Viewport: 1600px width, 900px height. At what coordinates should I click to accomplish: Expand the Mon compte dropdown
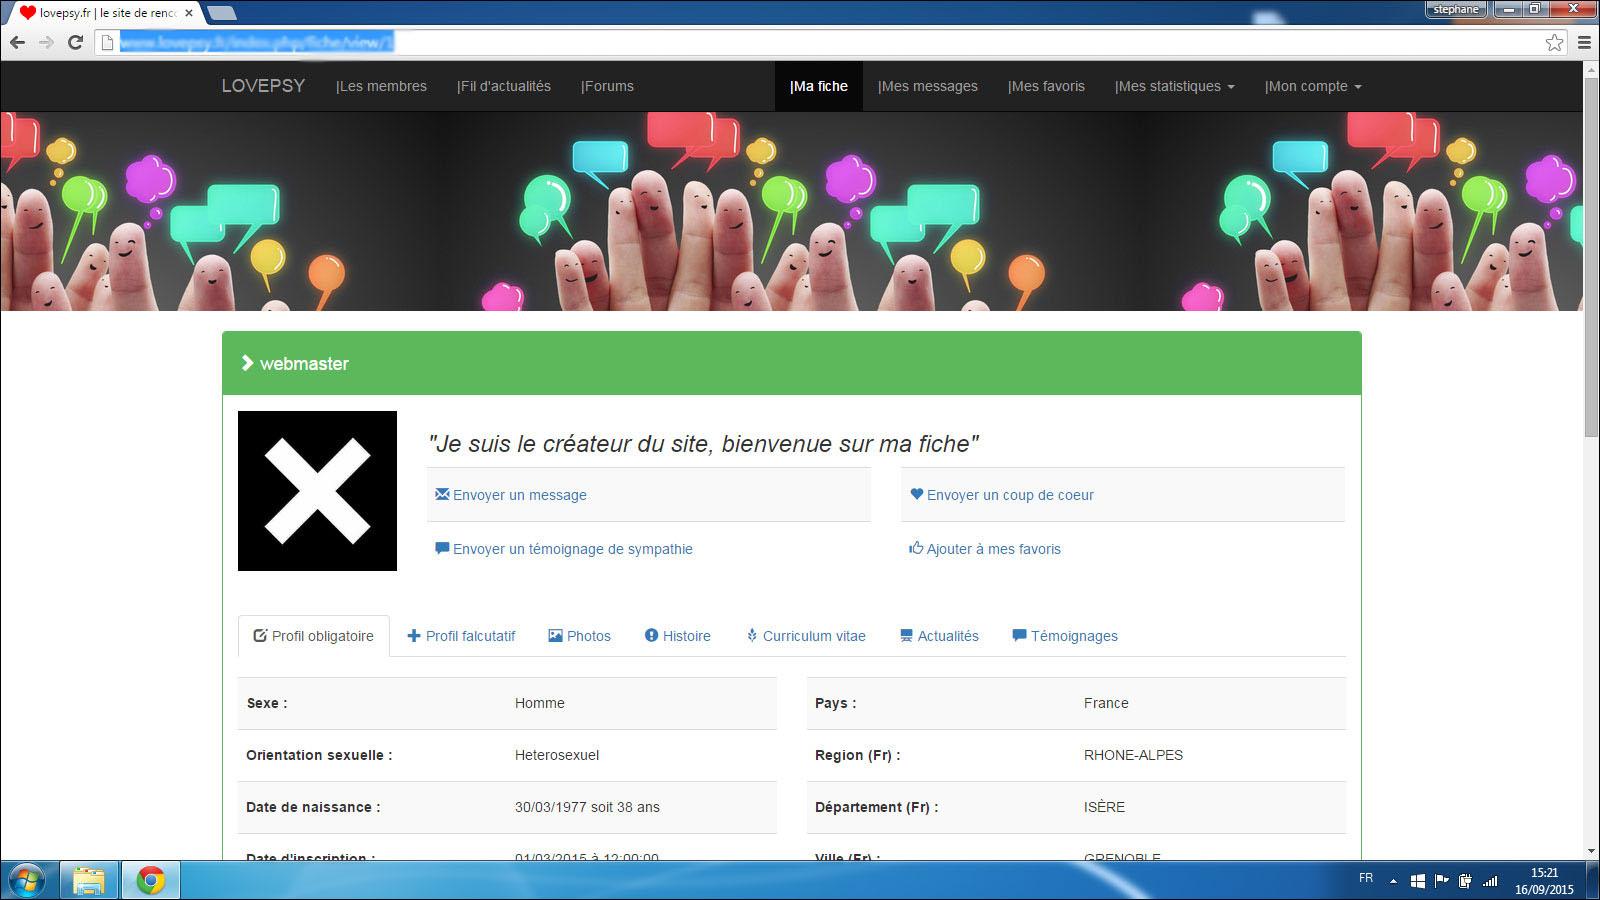tap(1312, 86)
